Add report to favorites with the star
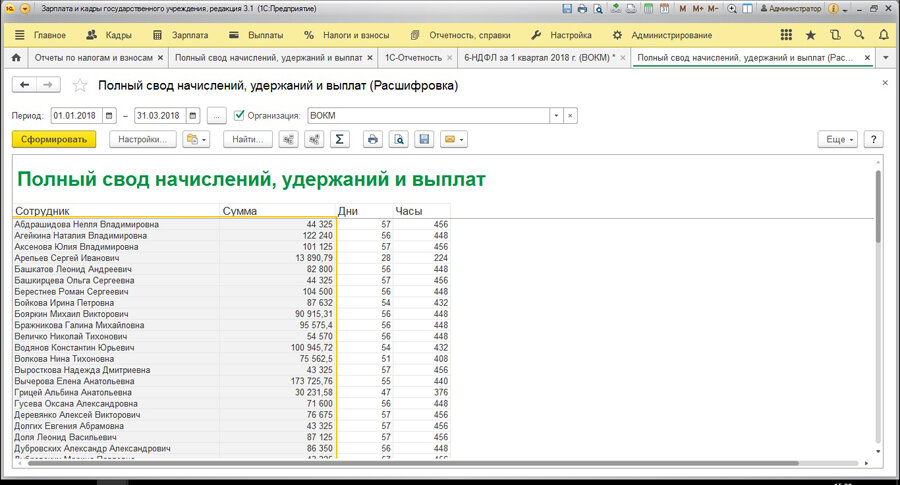The image size is (900, 485). pos(80,86)
